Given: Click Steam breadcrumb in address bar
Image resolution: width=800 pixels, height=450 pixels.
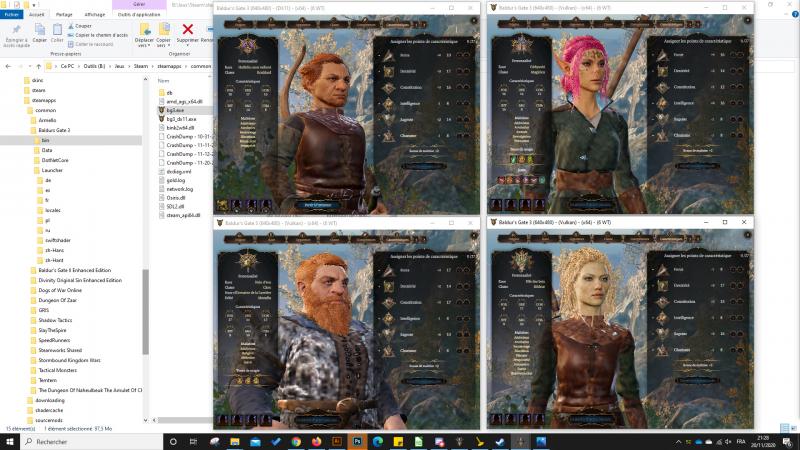Looking at the screenshot, I should click(141, 66).
